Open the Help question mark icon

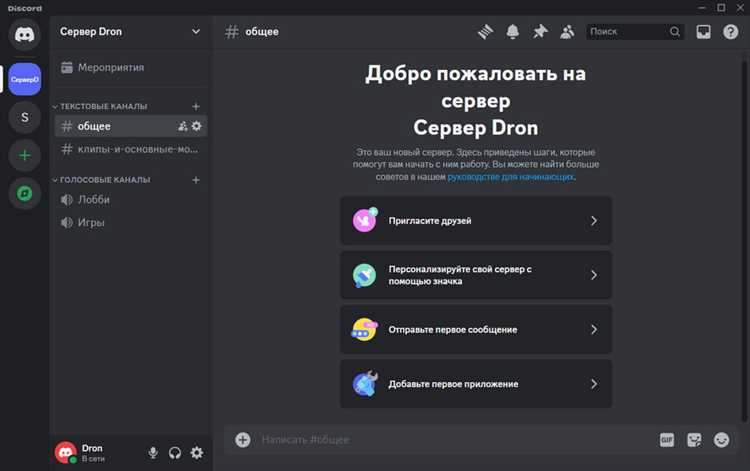coord(730,32)
